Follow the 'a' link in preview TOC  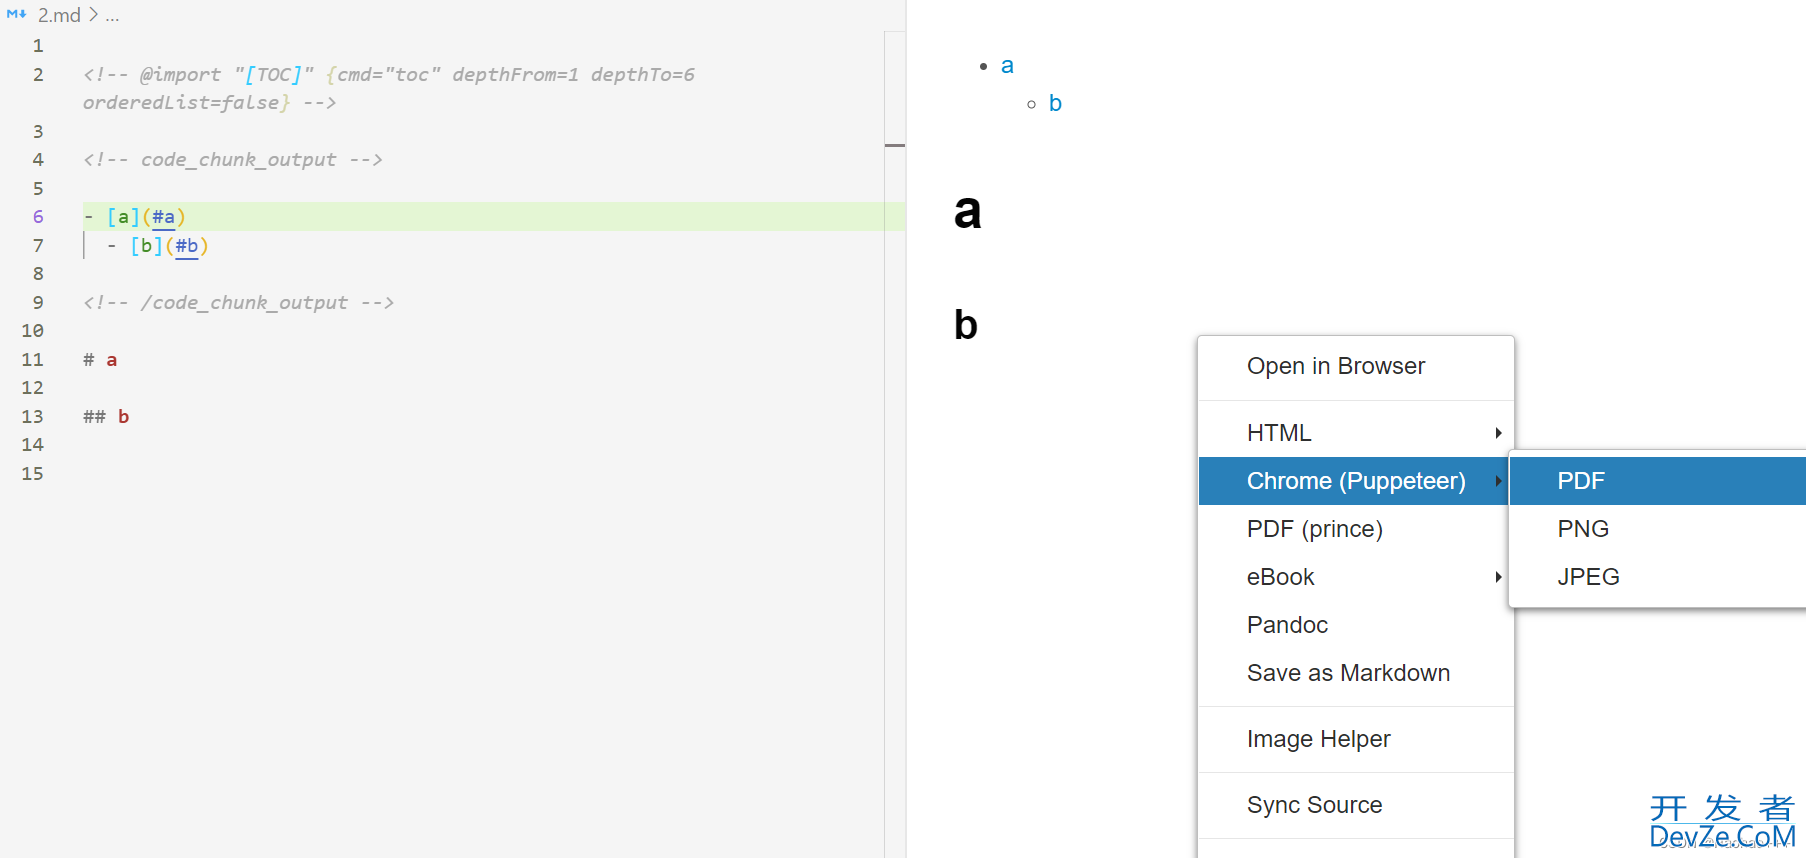[1007, 66]
